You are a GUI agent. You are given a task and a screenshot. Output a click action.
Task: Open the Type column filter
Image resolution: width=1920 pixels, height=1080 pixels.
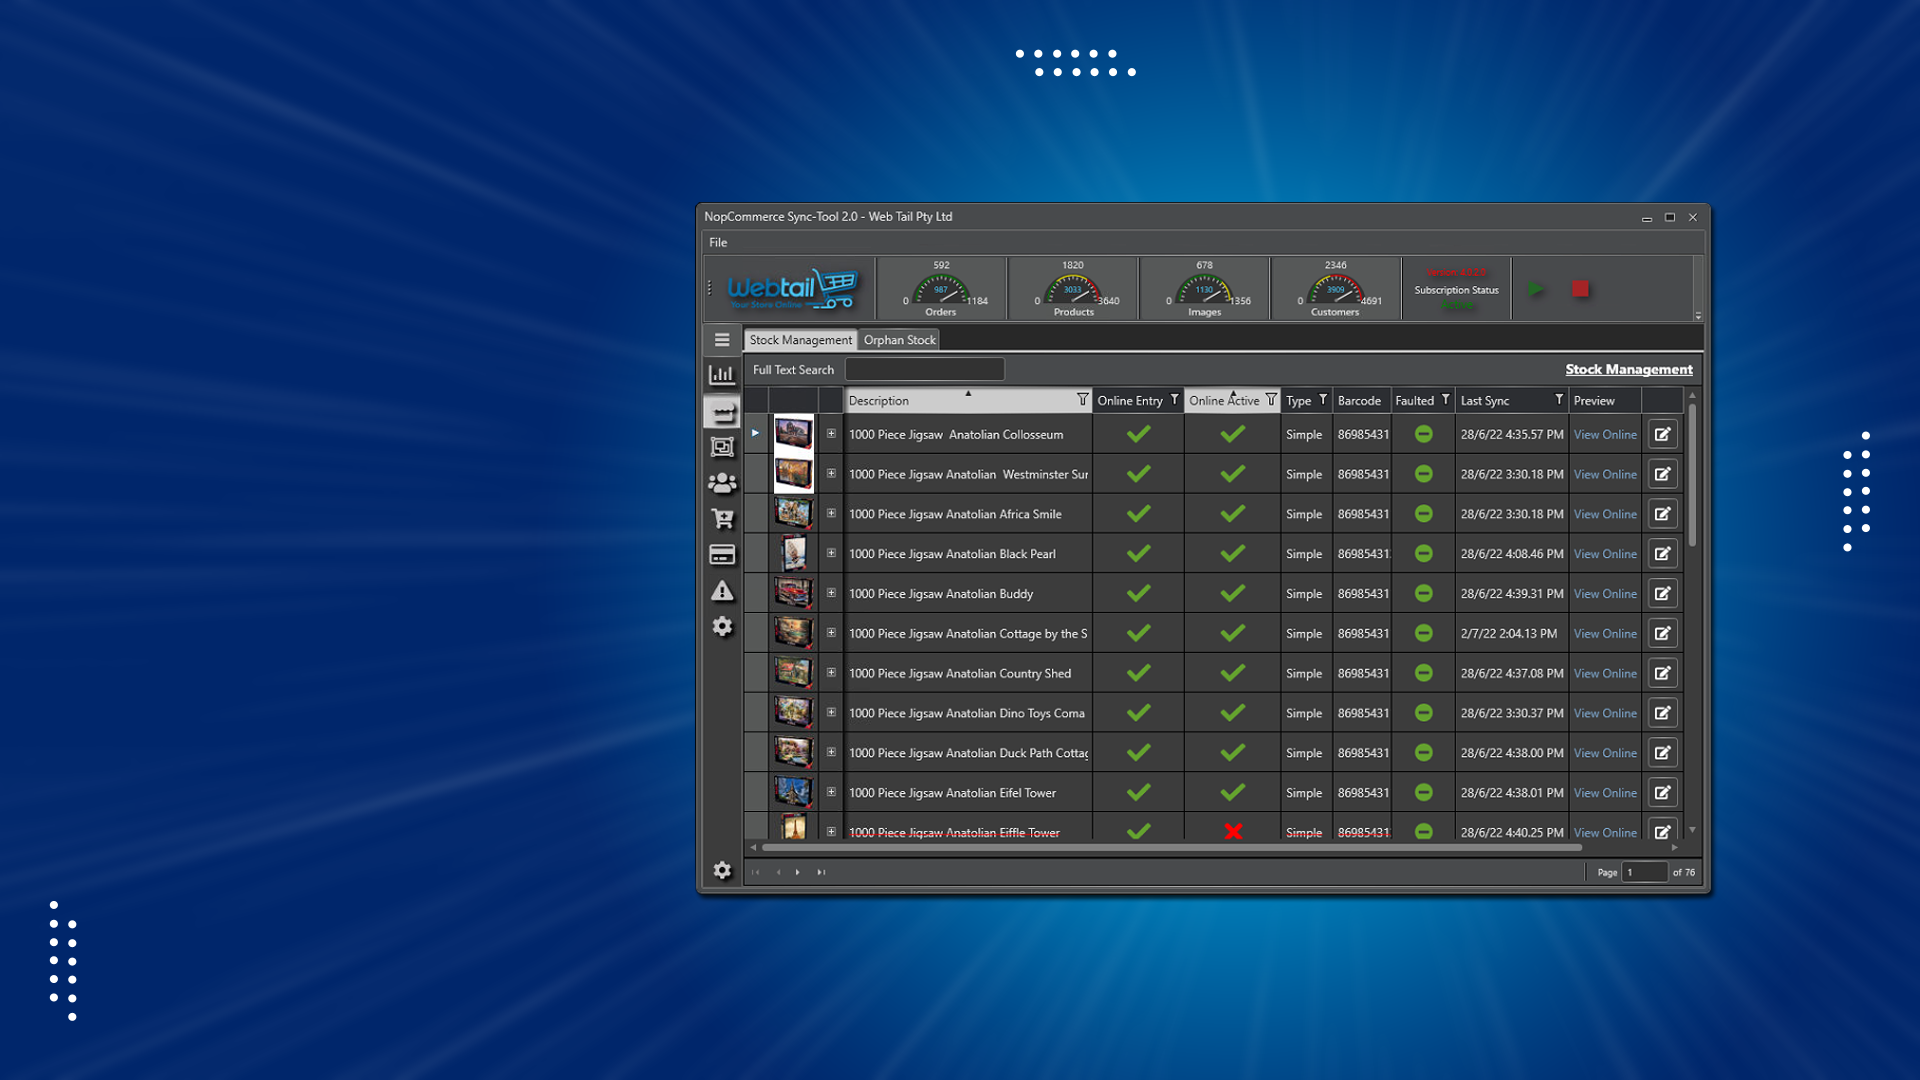coord(1323,400)
